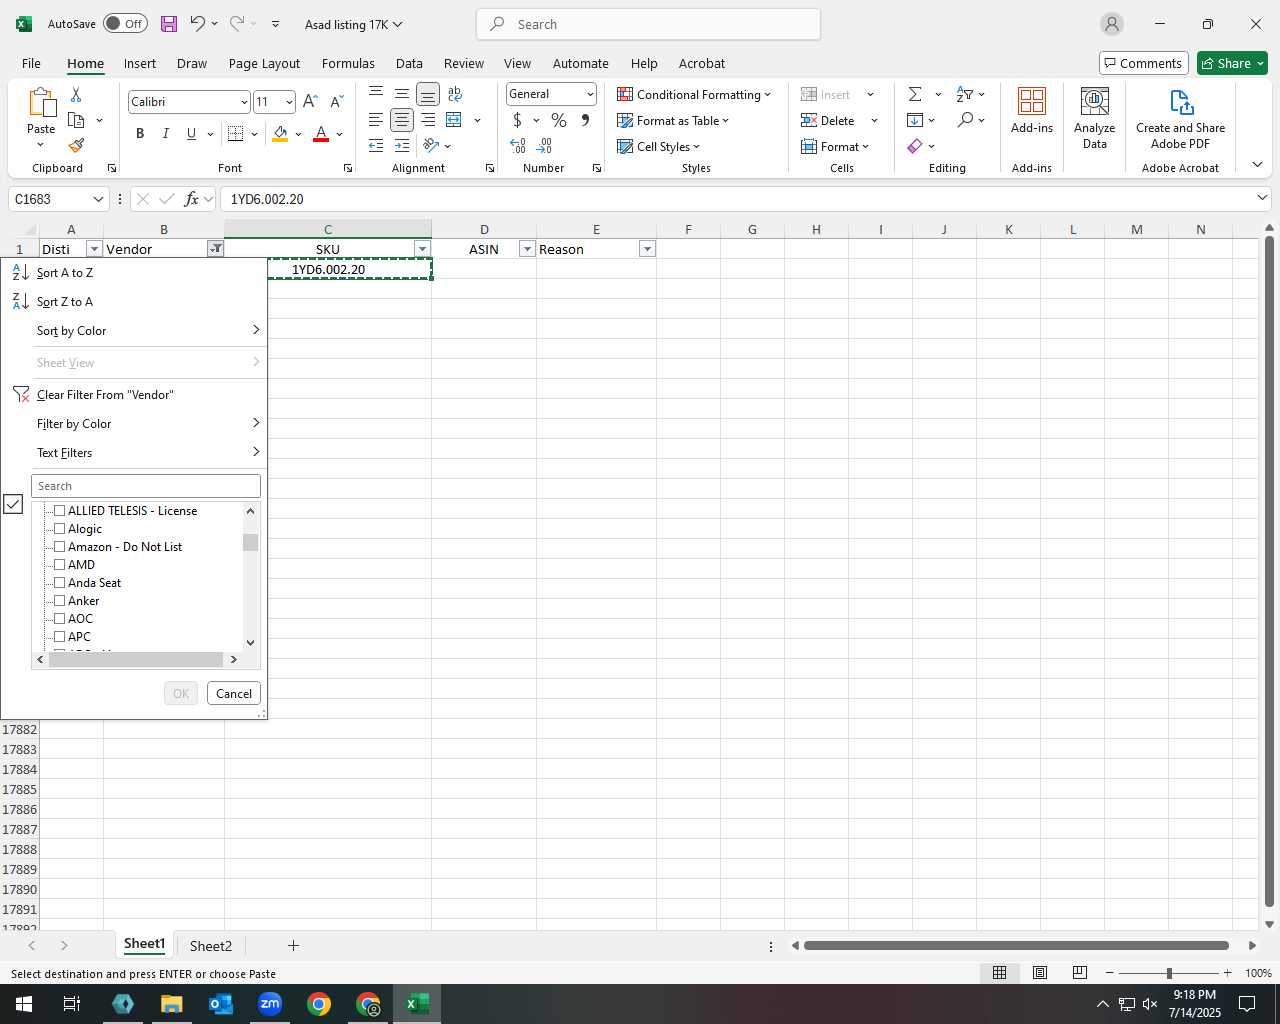This screenshot has width=1280, height=1024.
Task: Click the Copy icon in Clipboard group
Action: pos(76,120)
